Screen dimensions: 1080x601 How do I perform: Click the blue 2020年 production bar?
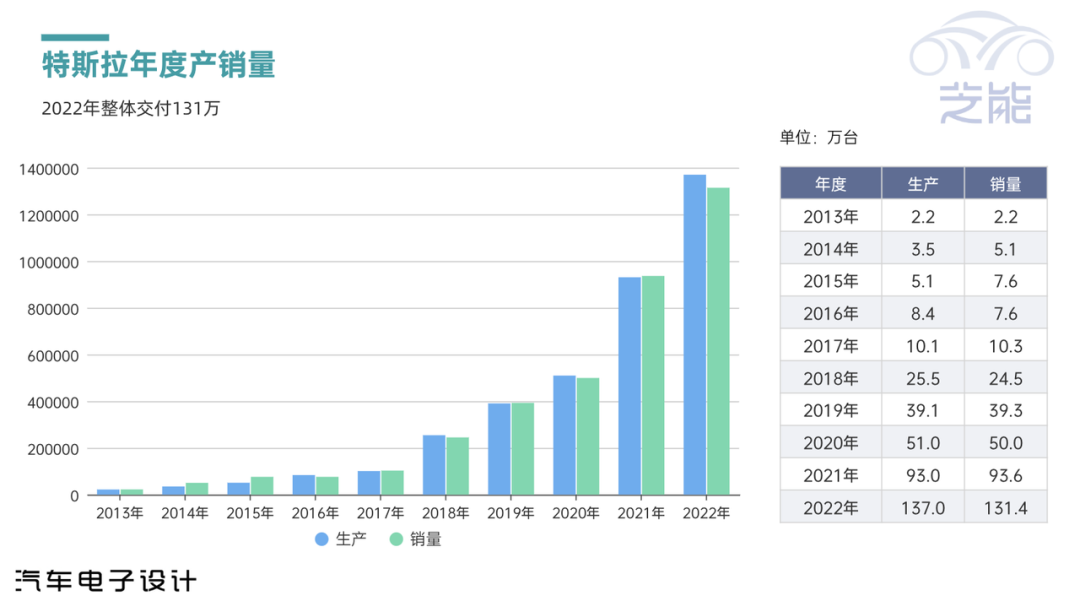pyautogui.click(x=564, y=435)
